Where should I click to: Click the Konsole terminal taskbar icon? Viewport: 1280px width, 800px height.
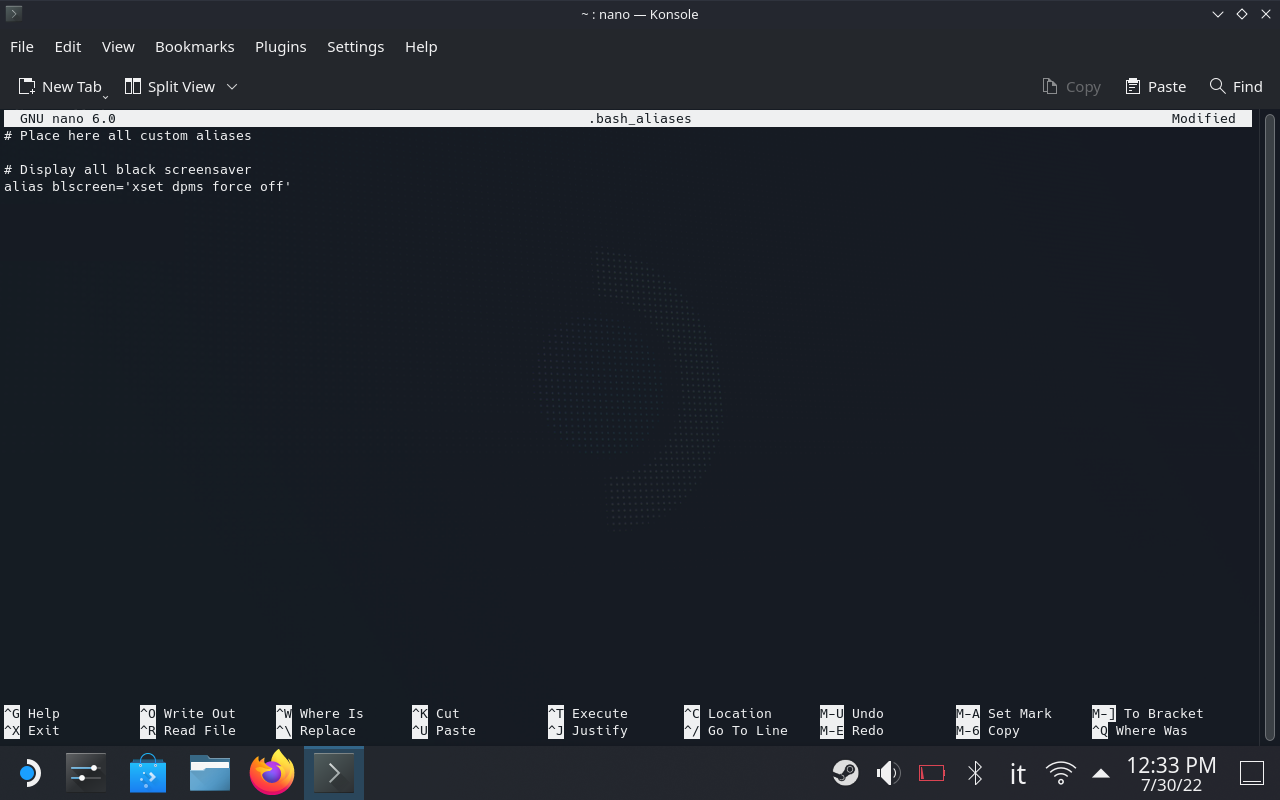(334, 773)
